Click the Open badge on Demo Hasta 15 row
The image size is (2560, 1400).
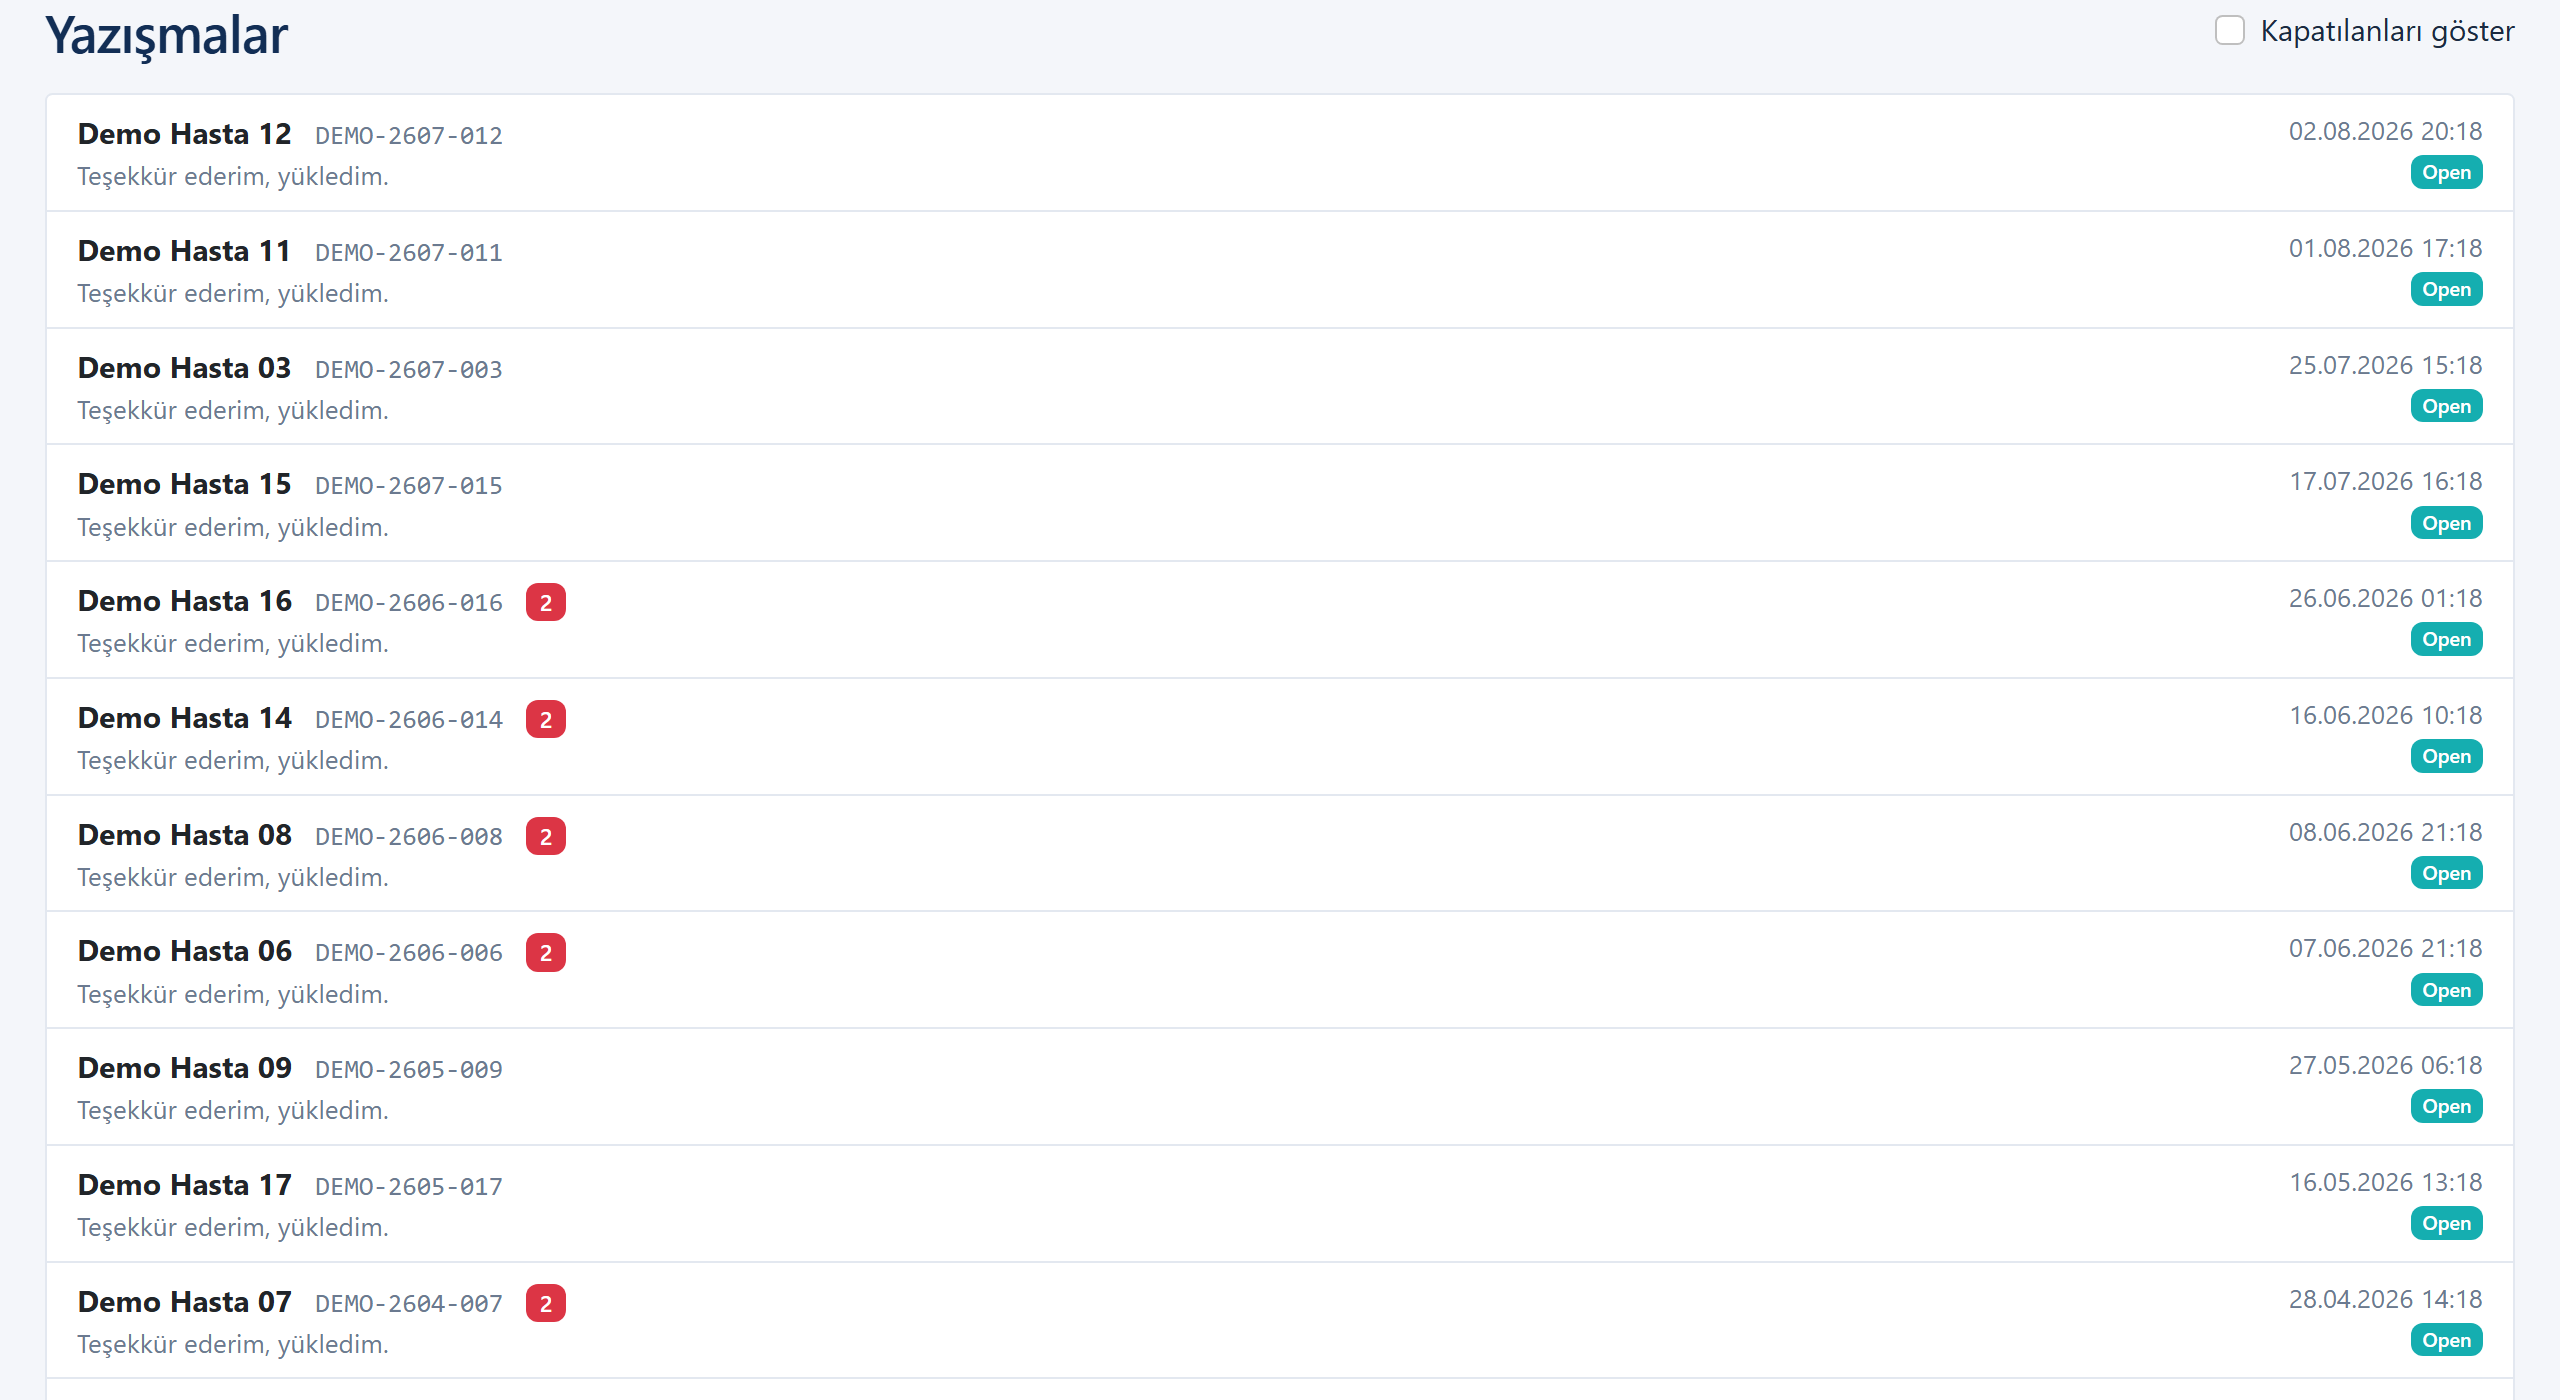(2446, 523)
